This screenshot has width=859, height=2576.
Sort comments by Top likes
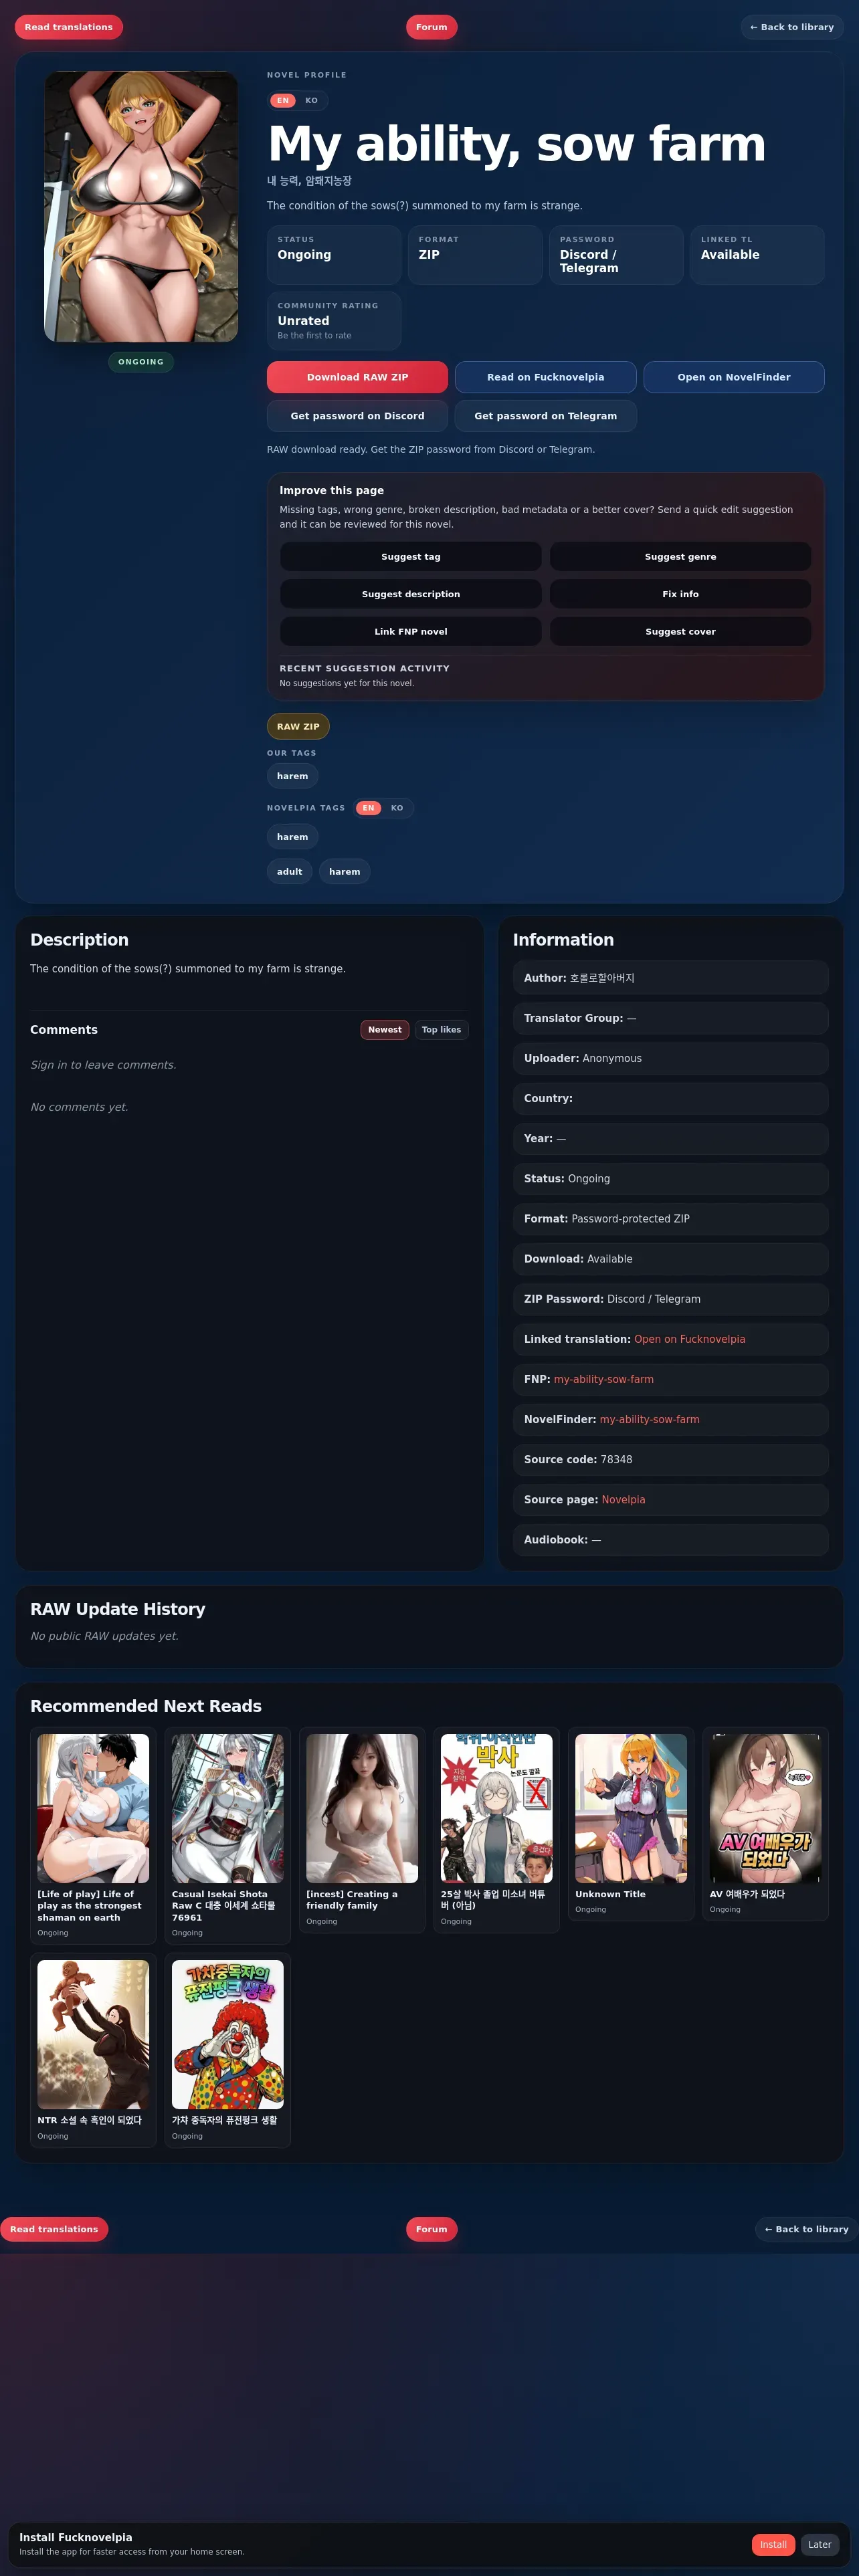coord(441,1029)
